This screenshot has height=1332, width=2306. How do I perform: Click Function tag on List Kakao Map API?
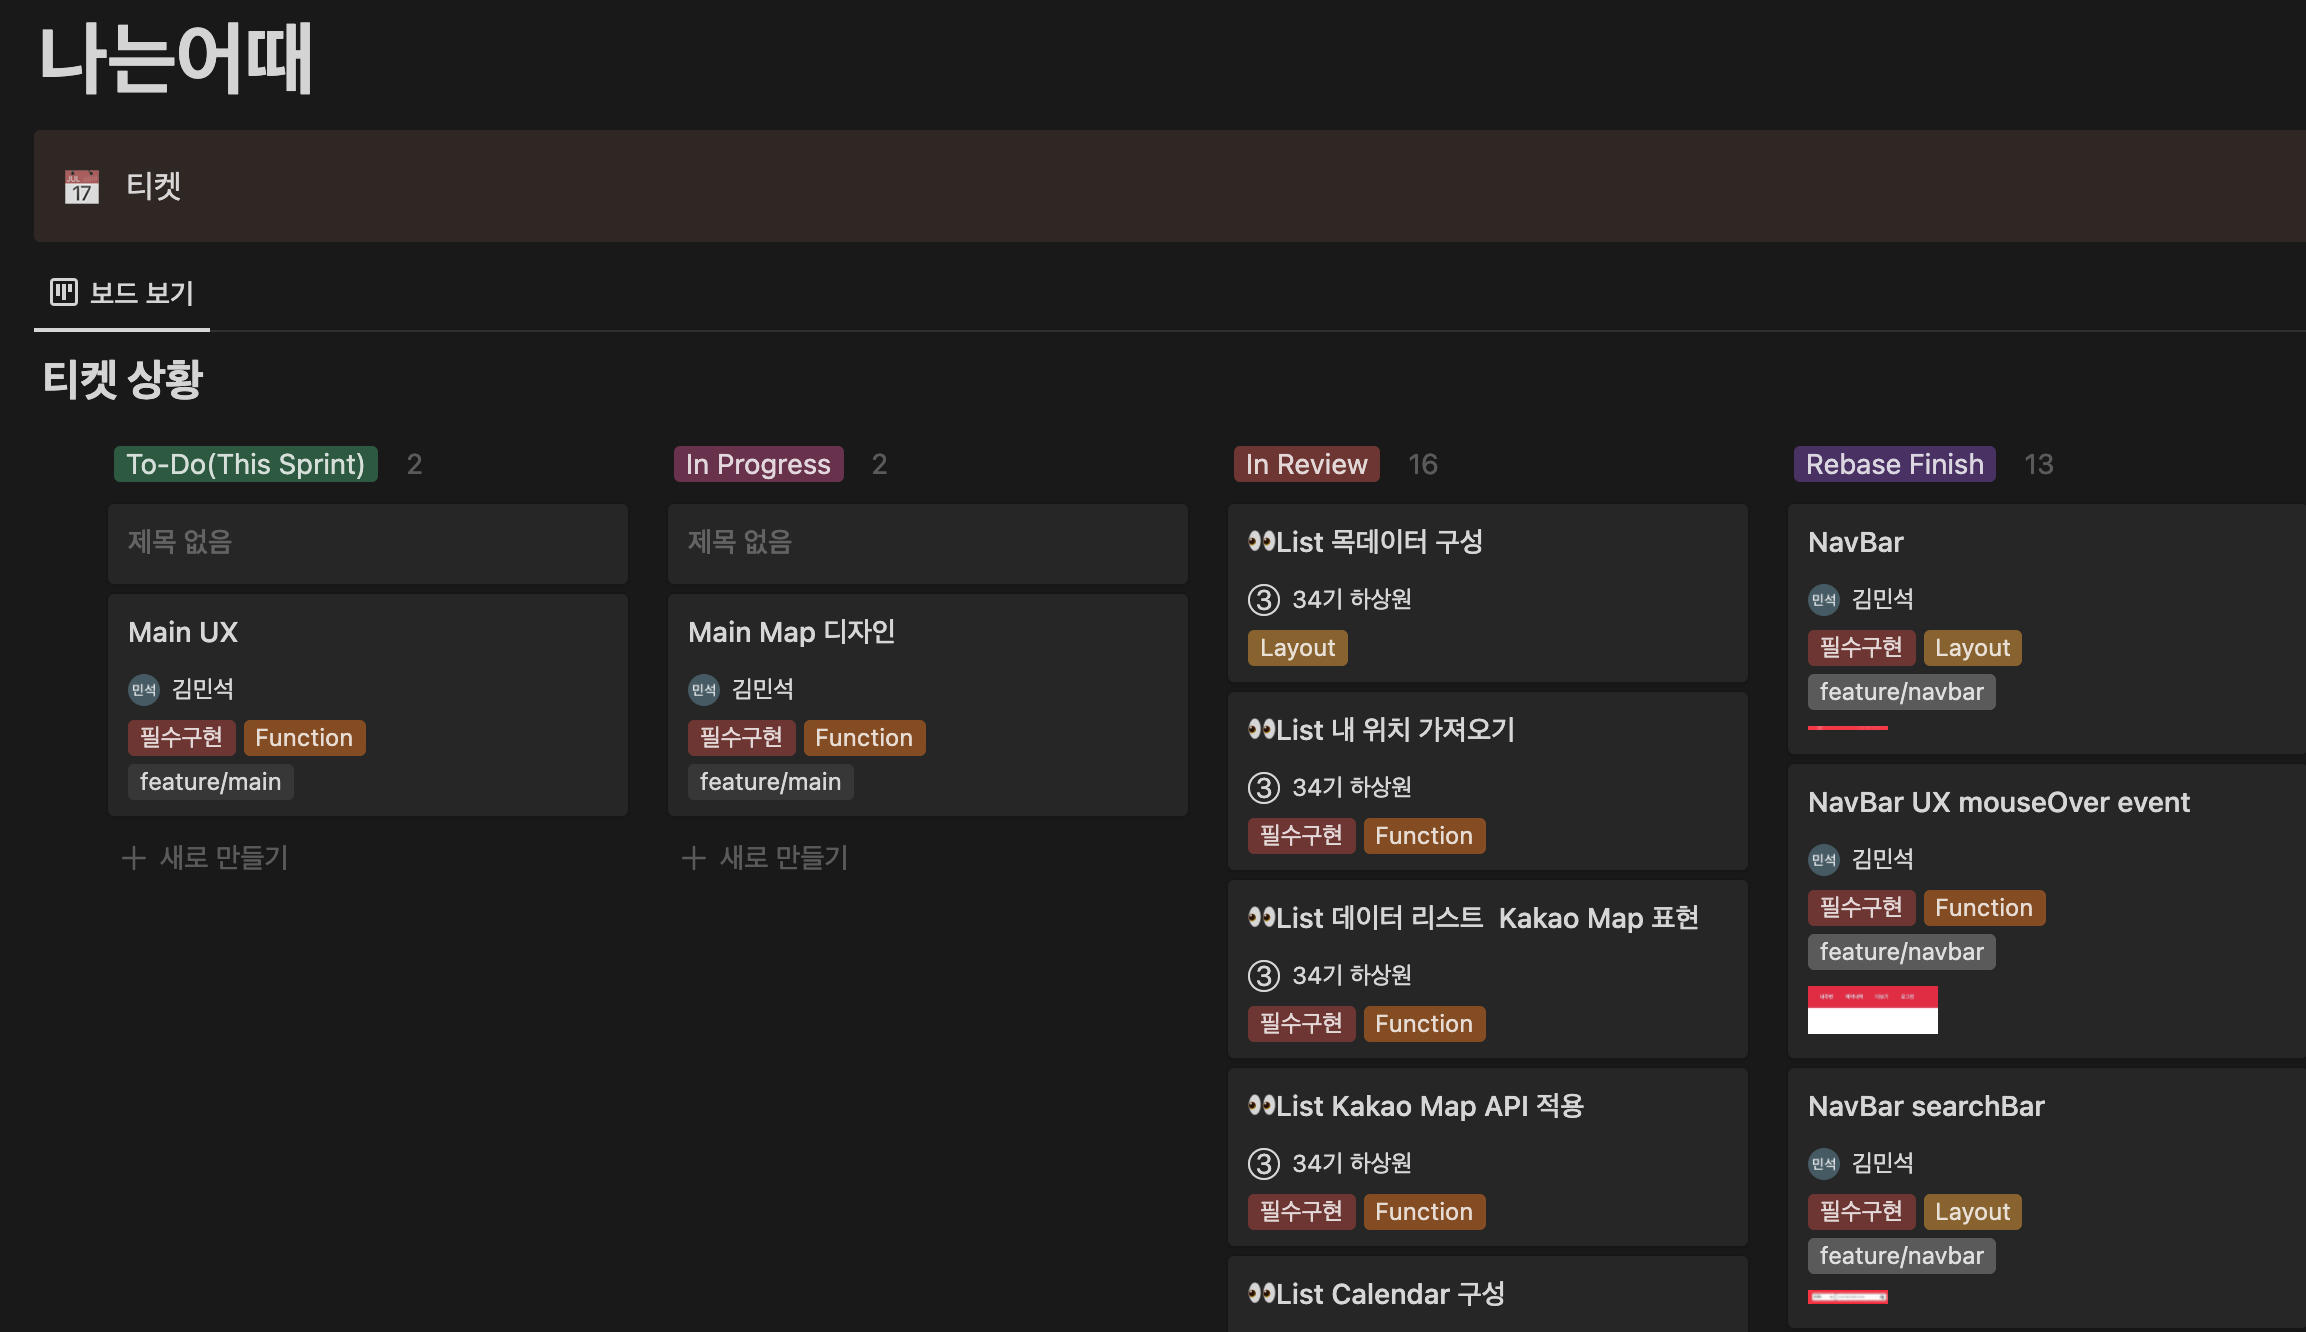pos(1424,1212)
